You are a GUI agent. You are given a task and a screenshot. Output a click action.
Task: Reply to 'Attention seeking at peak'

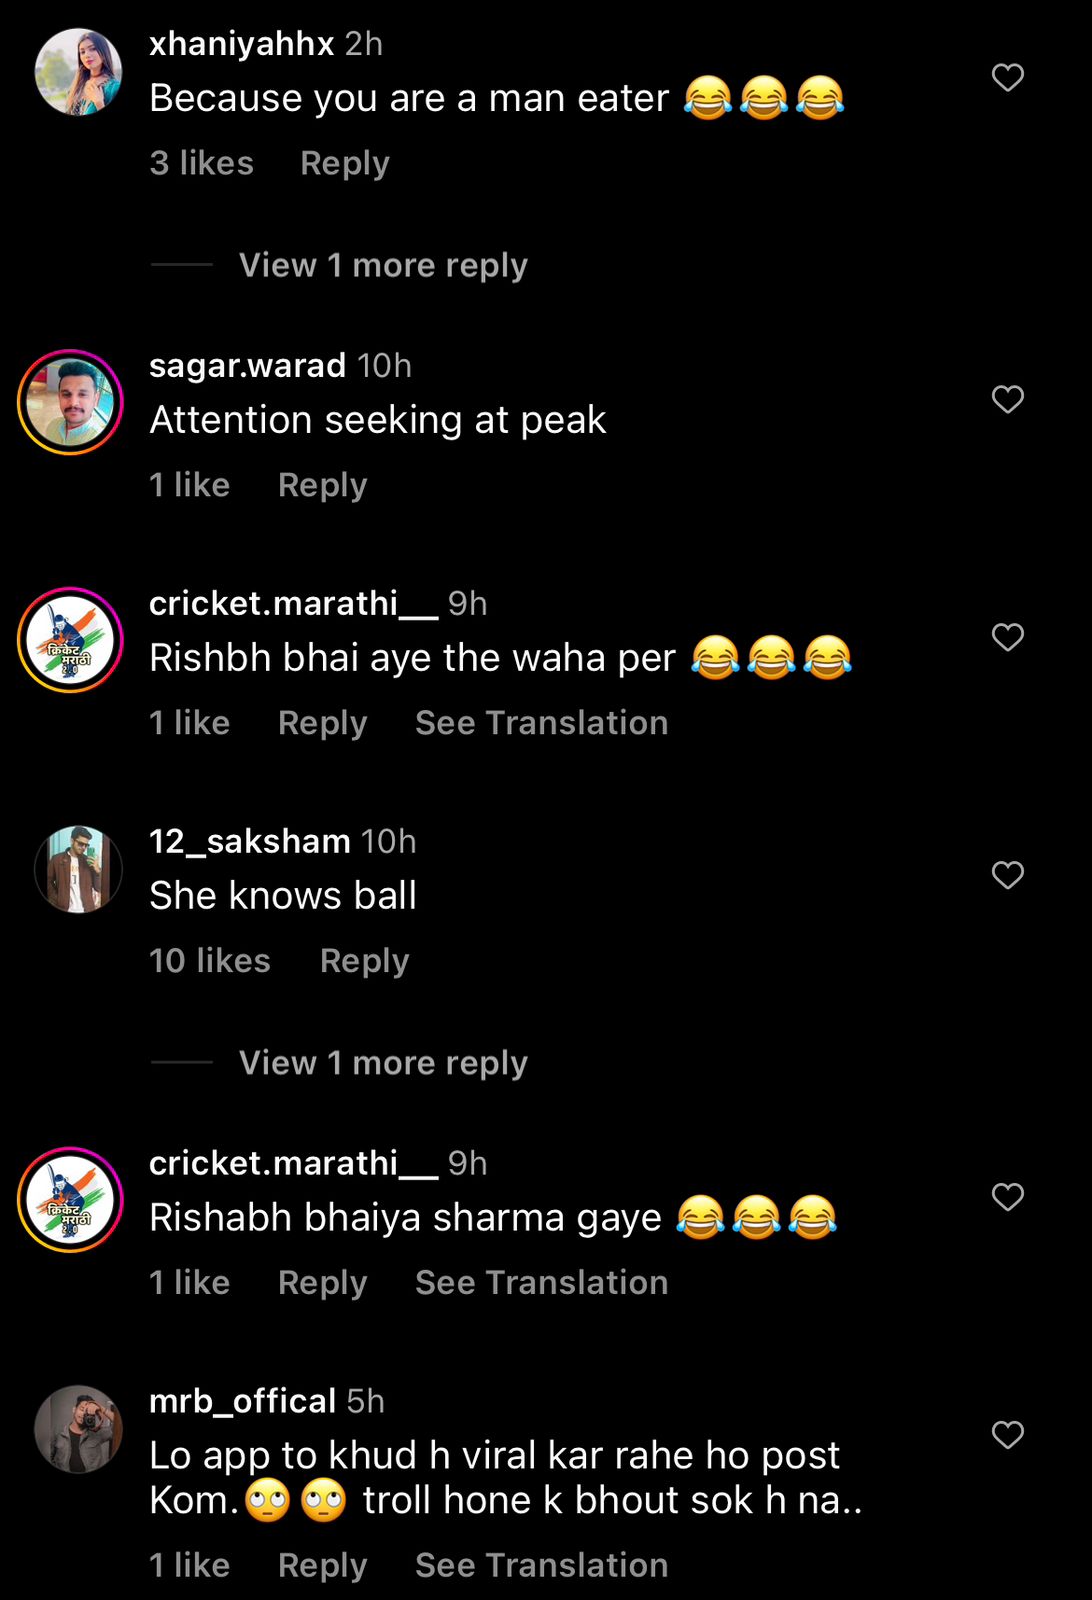[323, 485]
